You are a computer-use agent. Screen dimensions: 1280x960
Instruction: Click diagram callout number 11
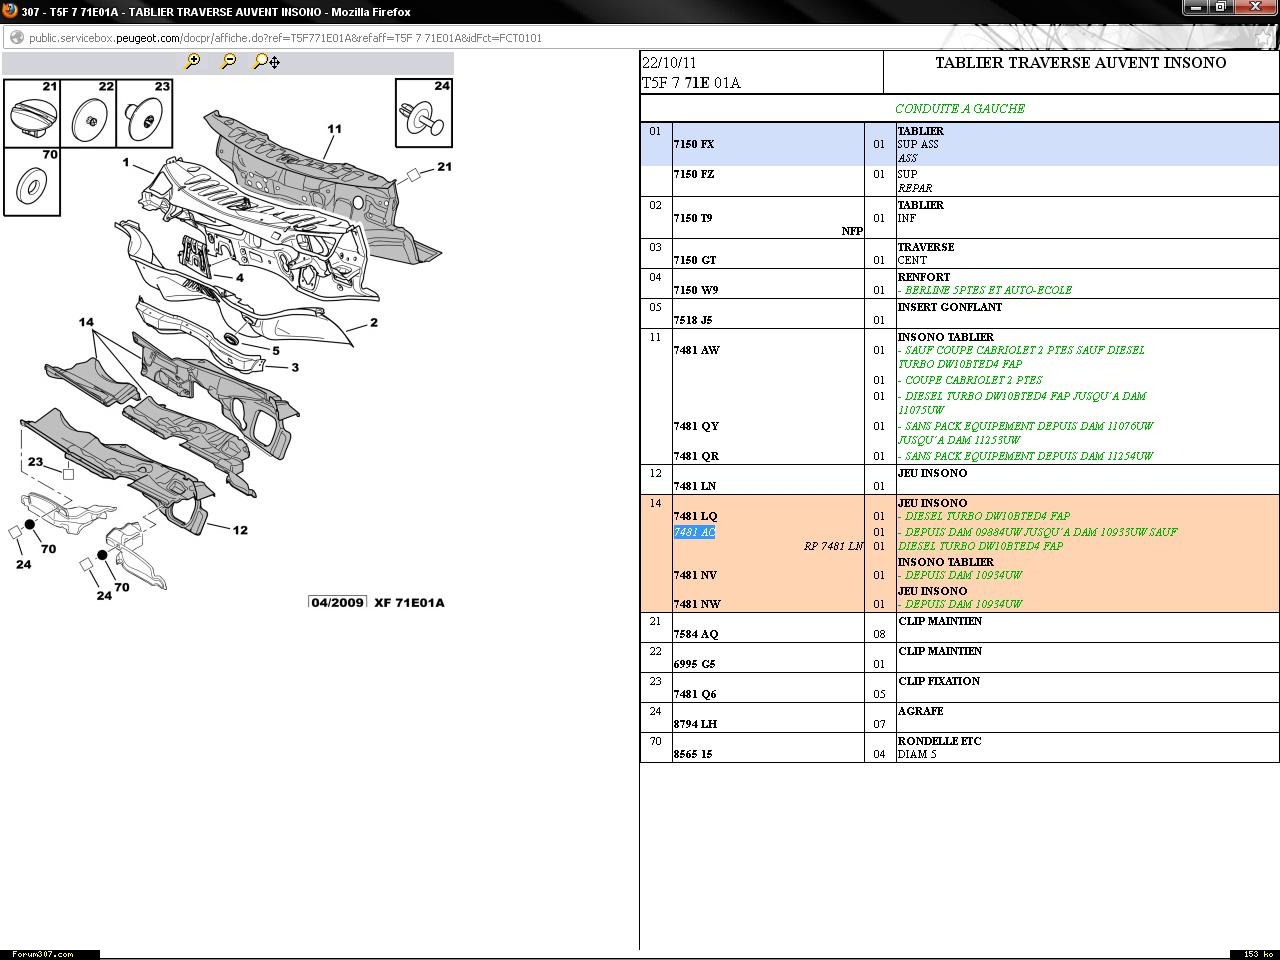(334, 128)
